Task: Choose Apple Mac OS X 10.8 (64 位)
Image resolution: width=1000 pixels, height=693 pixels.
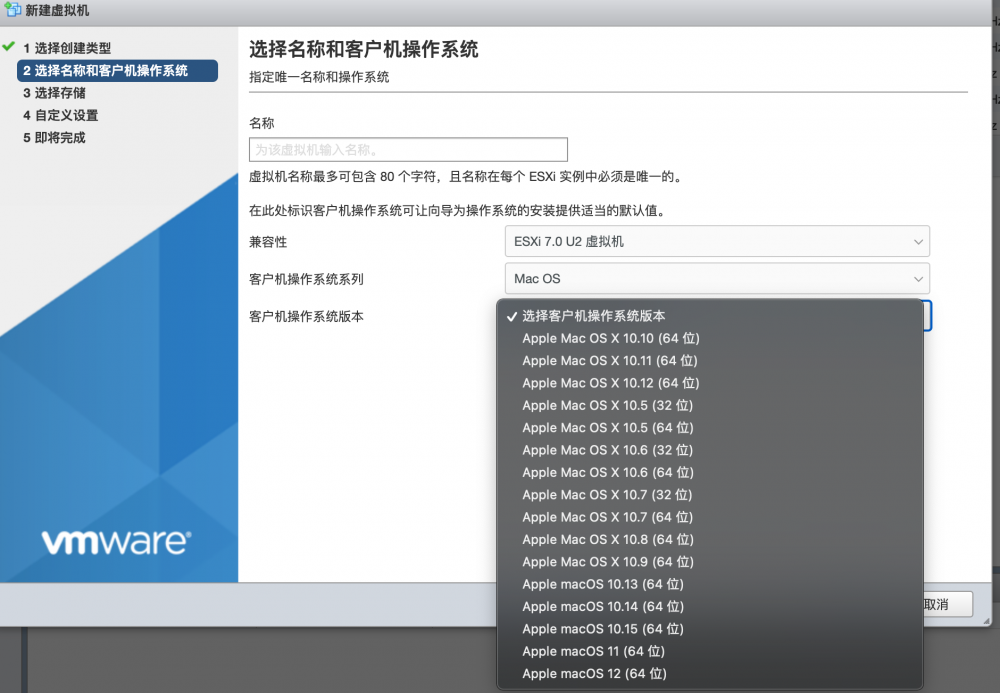Action: [710, 539]
